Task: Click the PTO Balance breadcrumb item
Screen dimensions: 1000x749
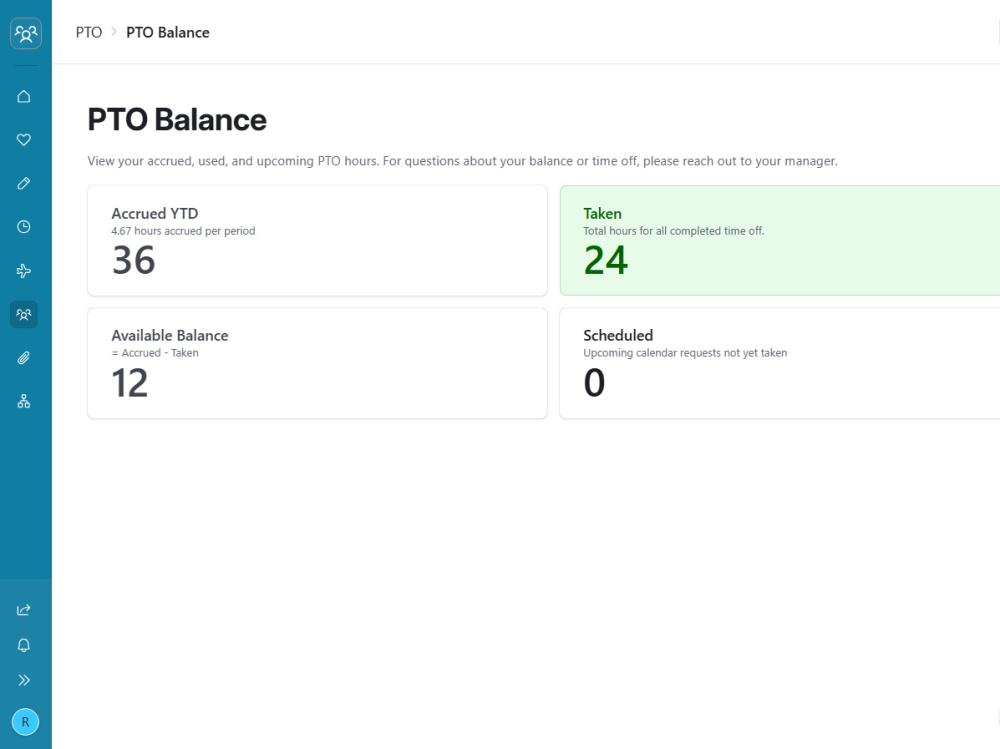Action: [168, 33]
